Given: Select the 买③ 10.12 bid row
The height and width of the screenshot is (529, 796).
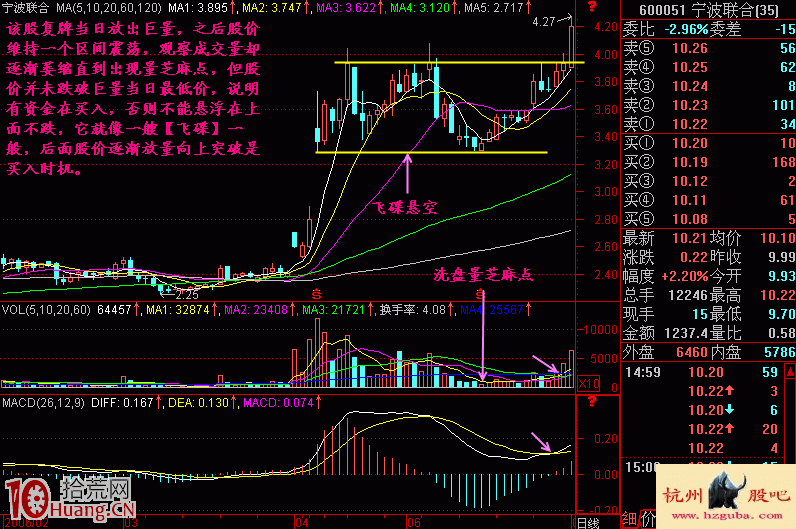Looking at the screenshot, I should coord(709,181).
